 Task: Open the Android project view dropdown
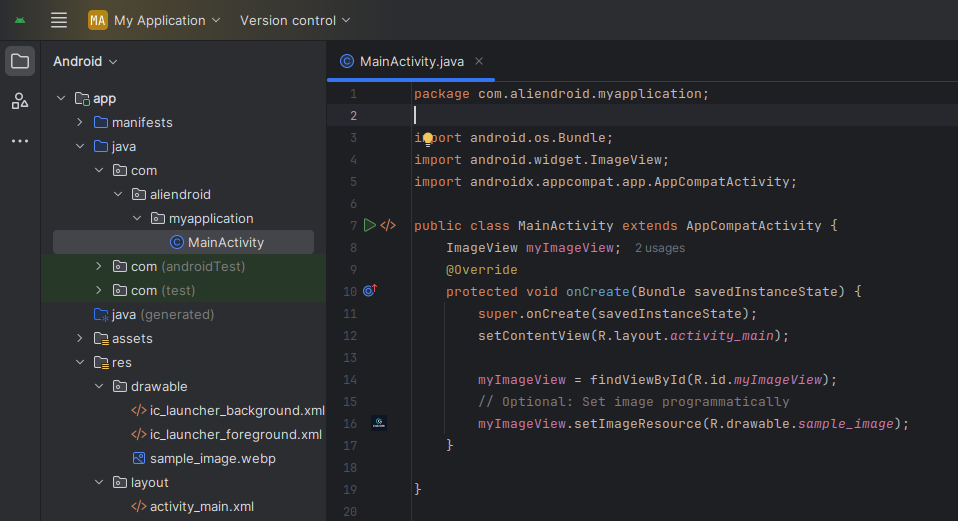[x=85, y=61]
